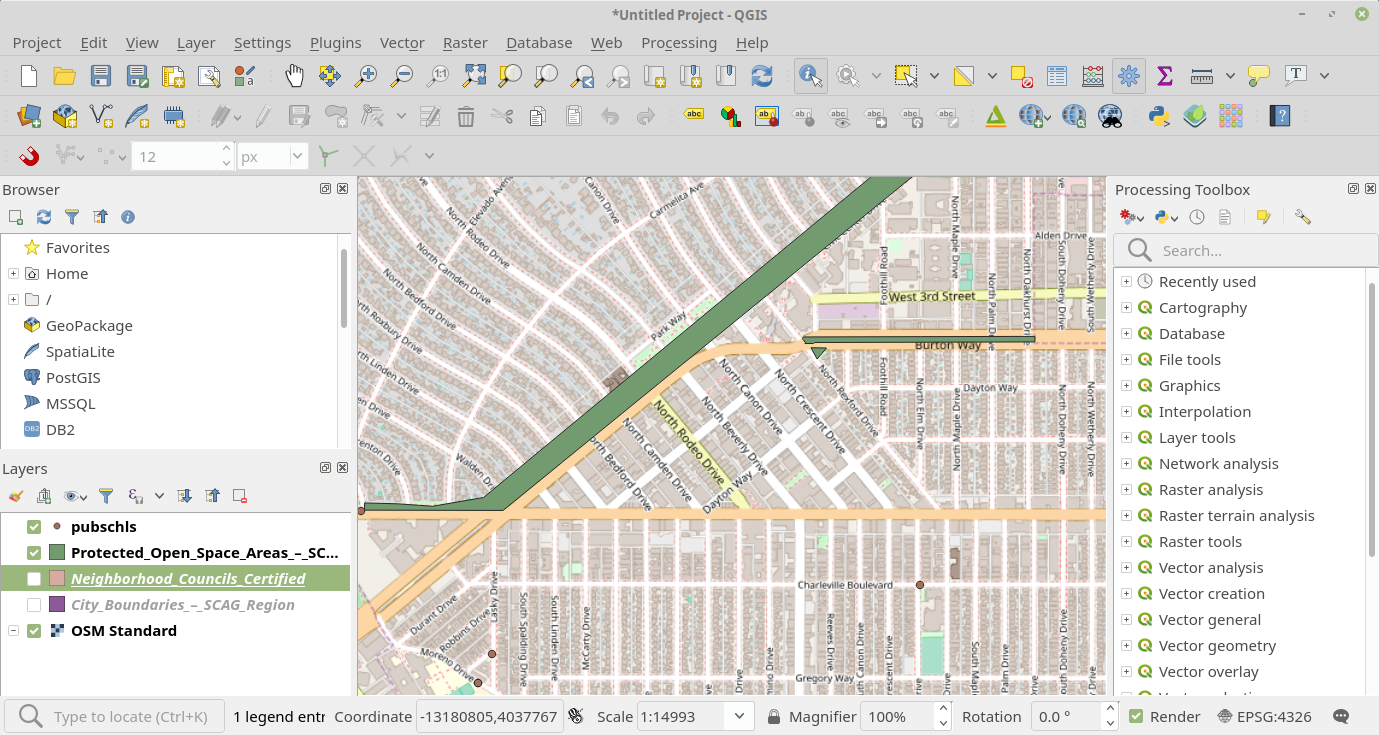Open the px units dropdown

coord(297,156)
